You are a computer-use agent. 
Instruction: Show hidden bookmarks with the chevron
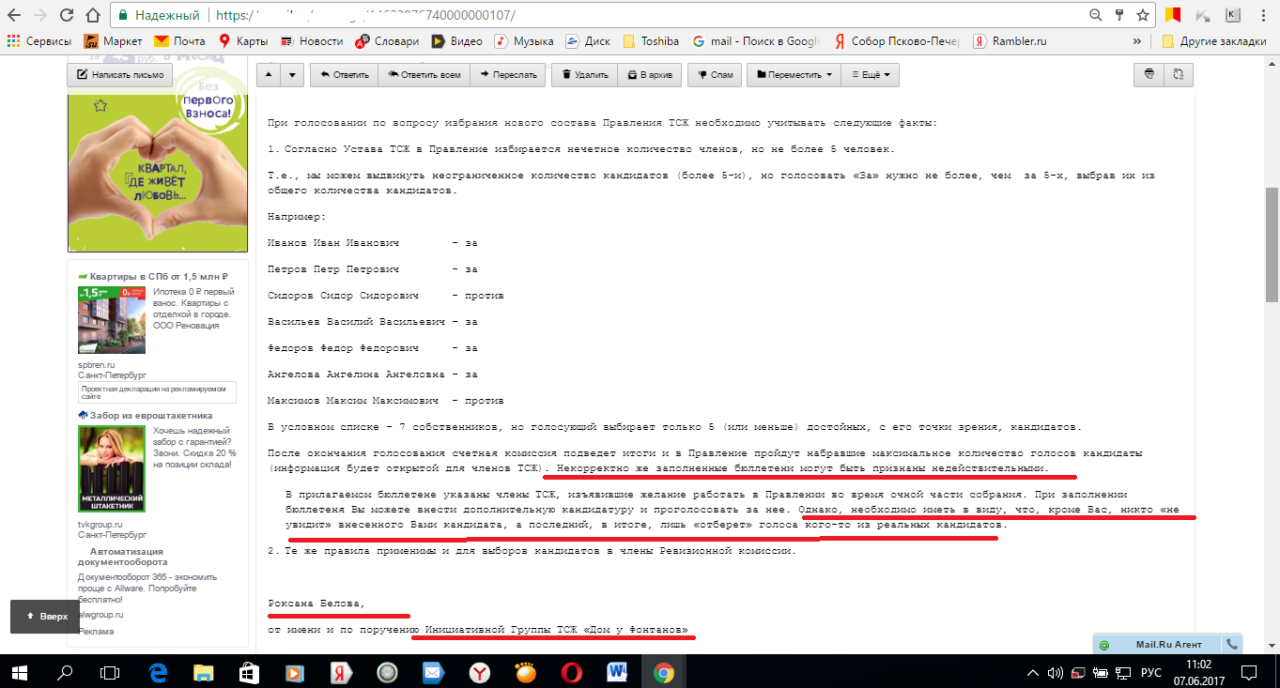point(1137,41)
